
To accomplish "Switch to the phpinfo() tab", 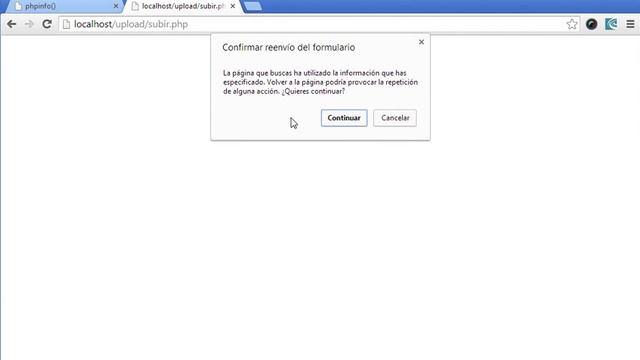I will [x=63, y=6].
